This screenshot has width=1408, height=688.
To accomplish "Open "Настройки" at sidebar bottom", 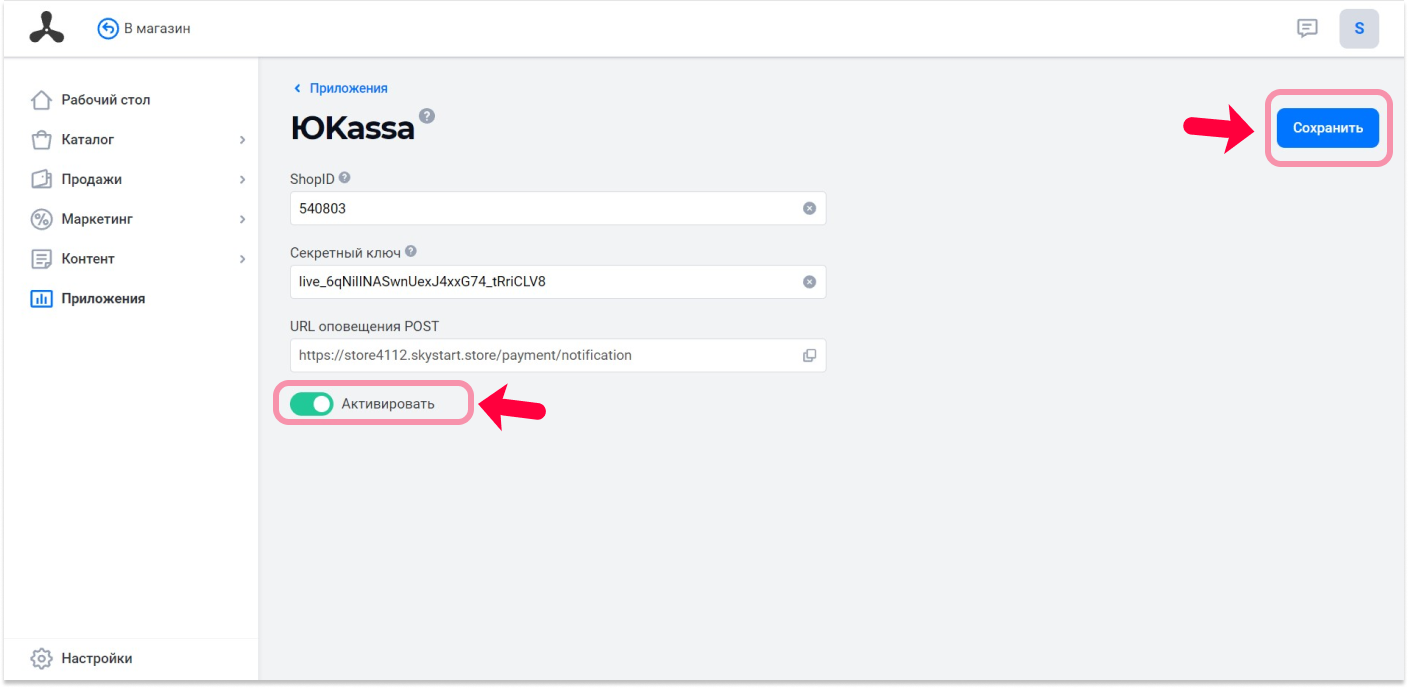I will tap(132, 658).
